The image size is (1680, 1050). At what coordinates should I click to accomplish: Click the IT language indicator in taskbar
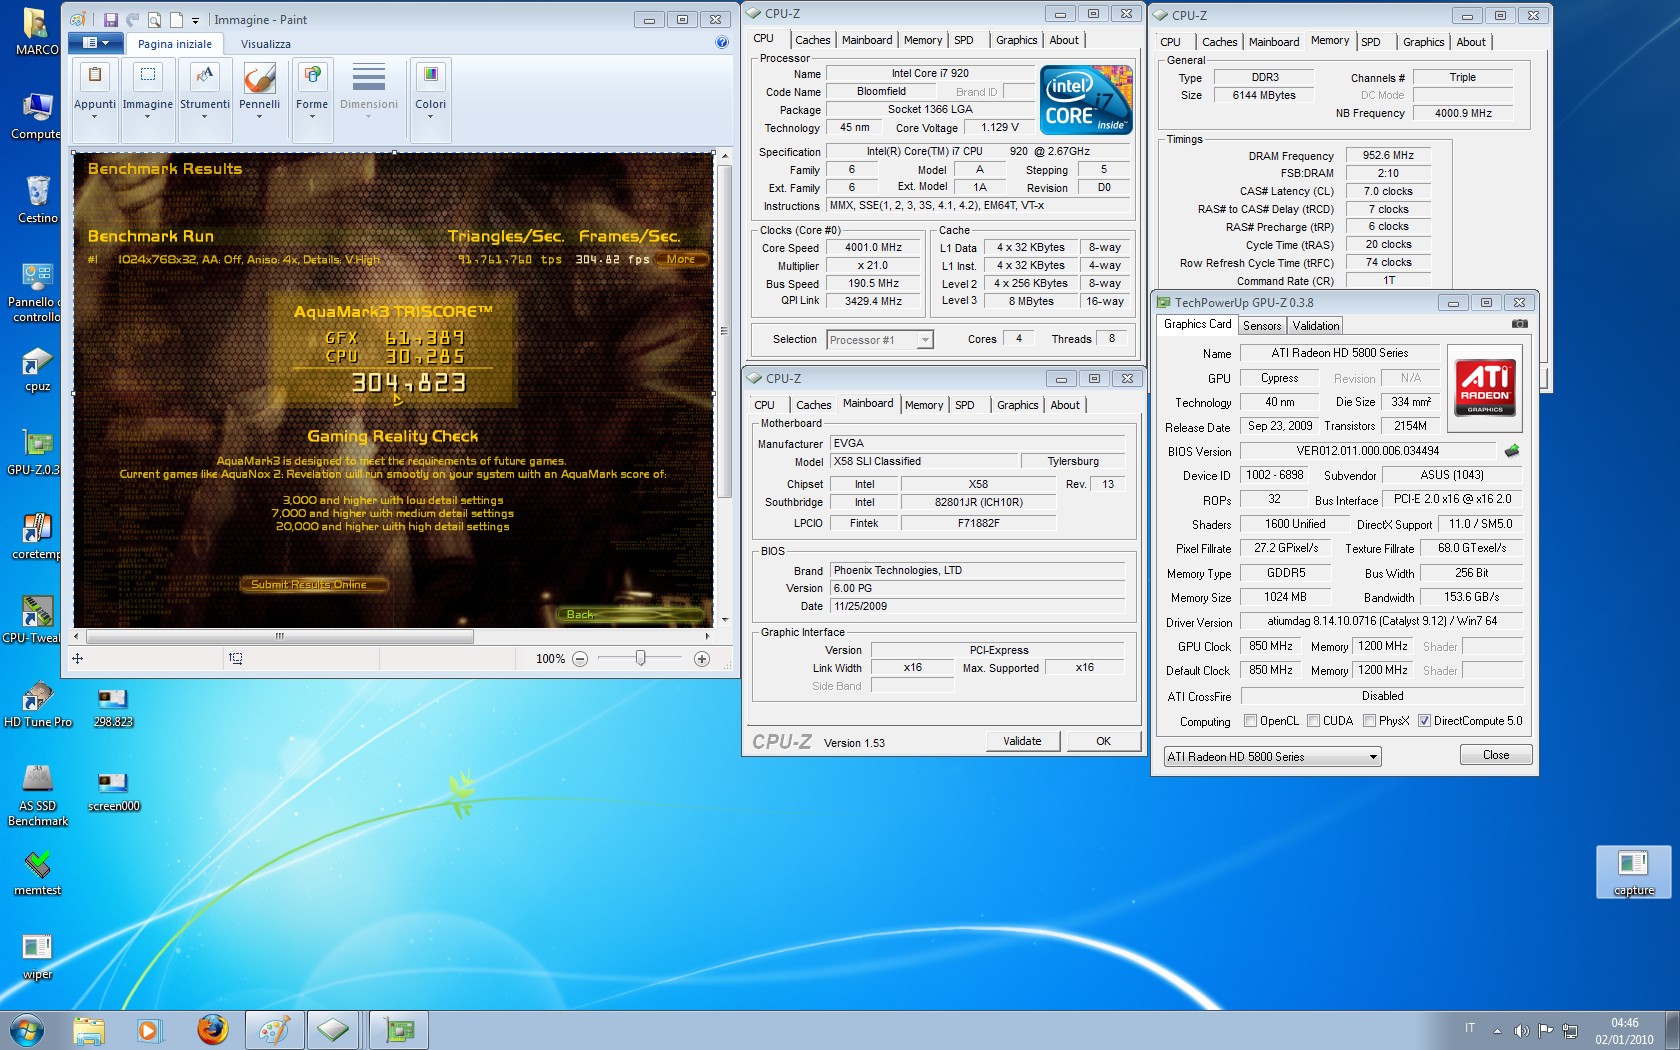click(x=1470, y=1028)
